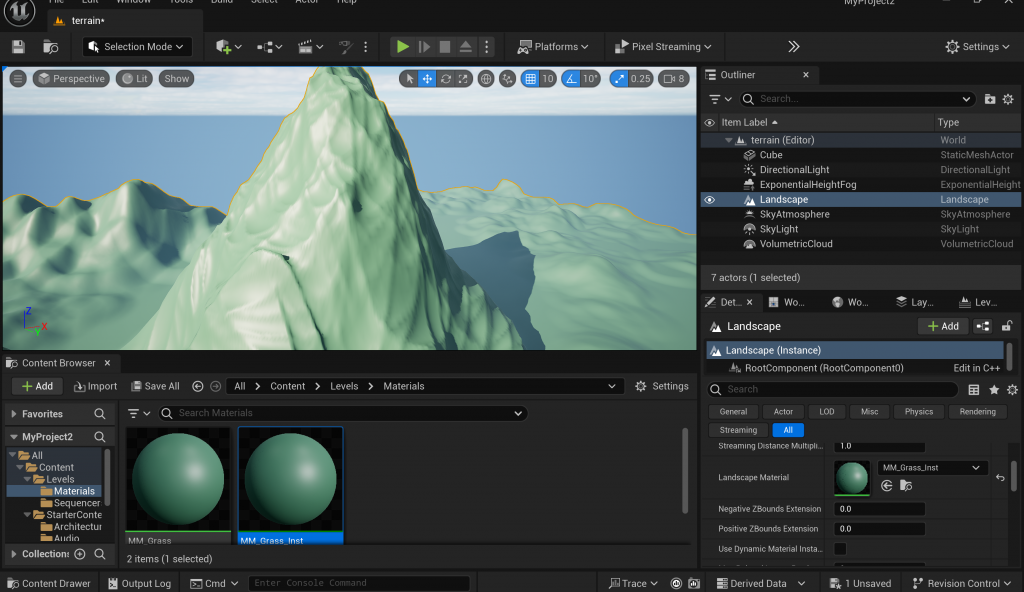1024x592 pixels.
Task: Toggle scale snapping
Action: [x=619, y=78]
